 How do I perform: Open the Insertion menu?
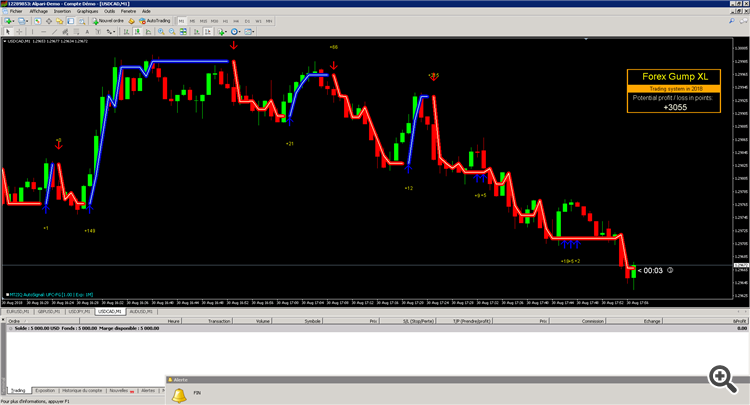click(x=62, y=11)
